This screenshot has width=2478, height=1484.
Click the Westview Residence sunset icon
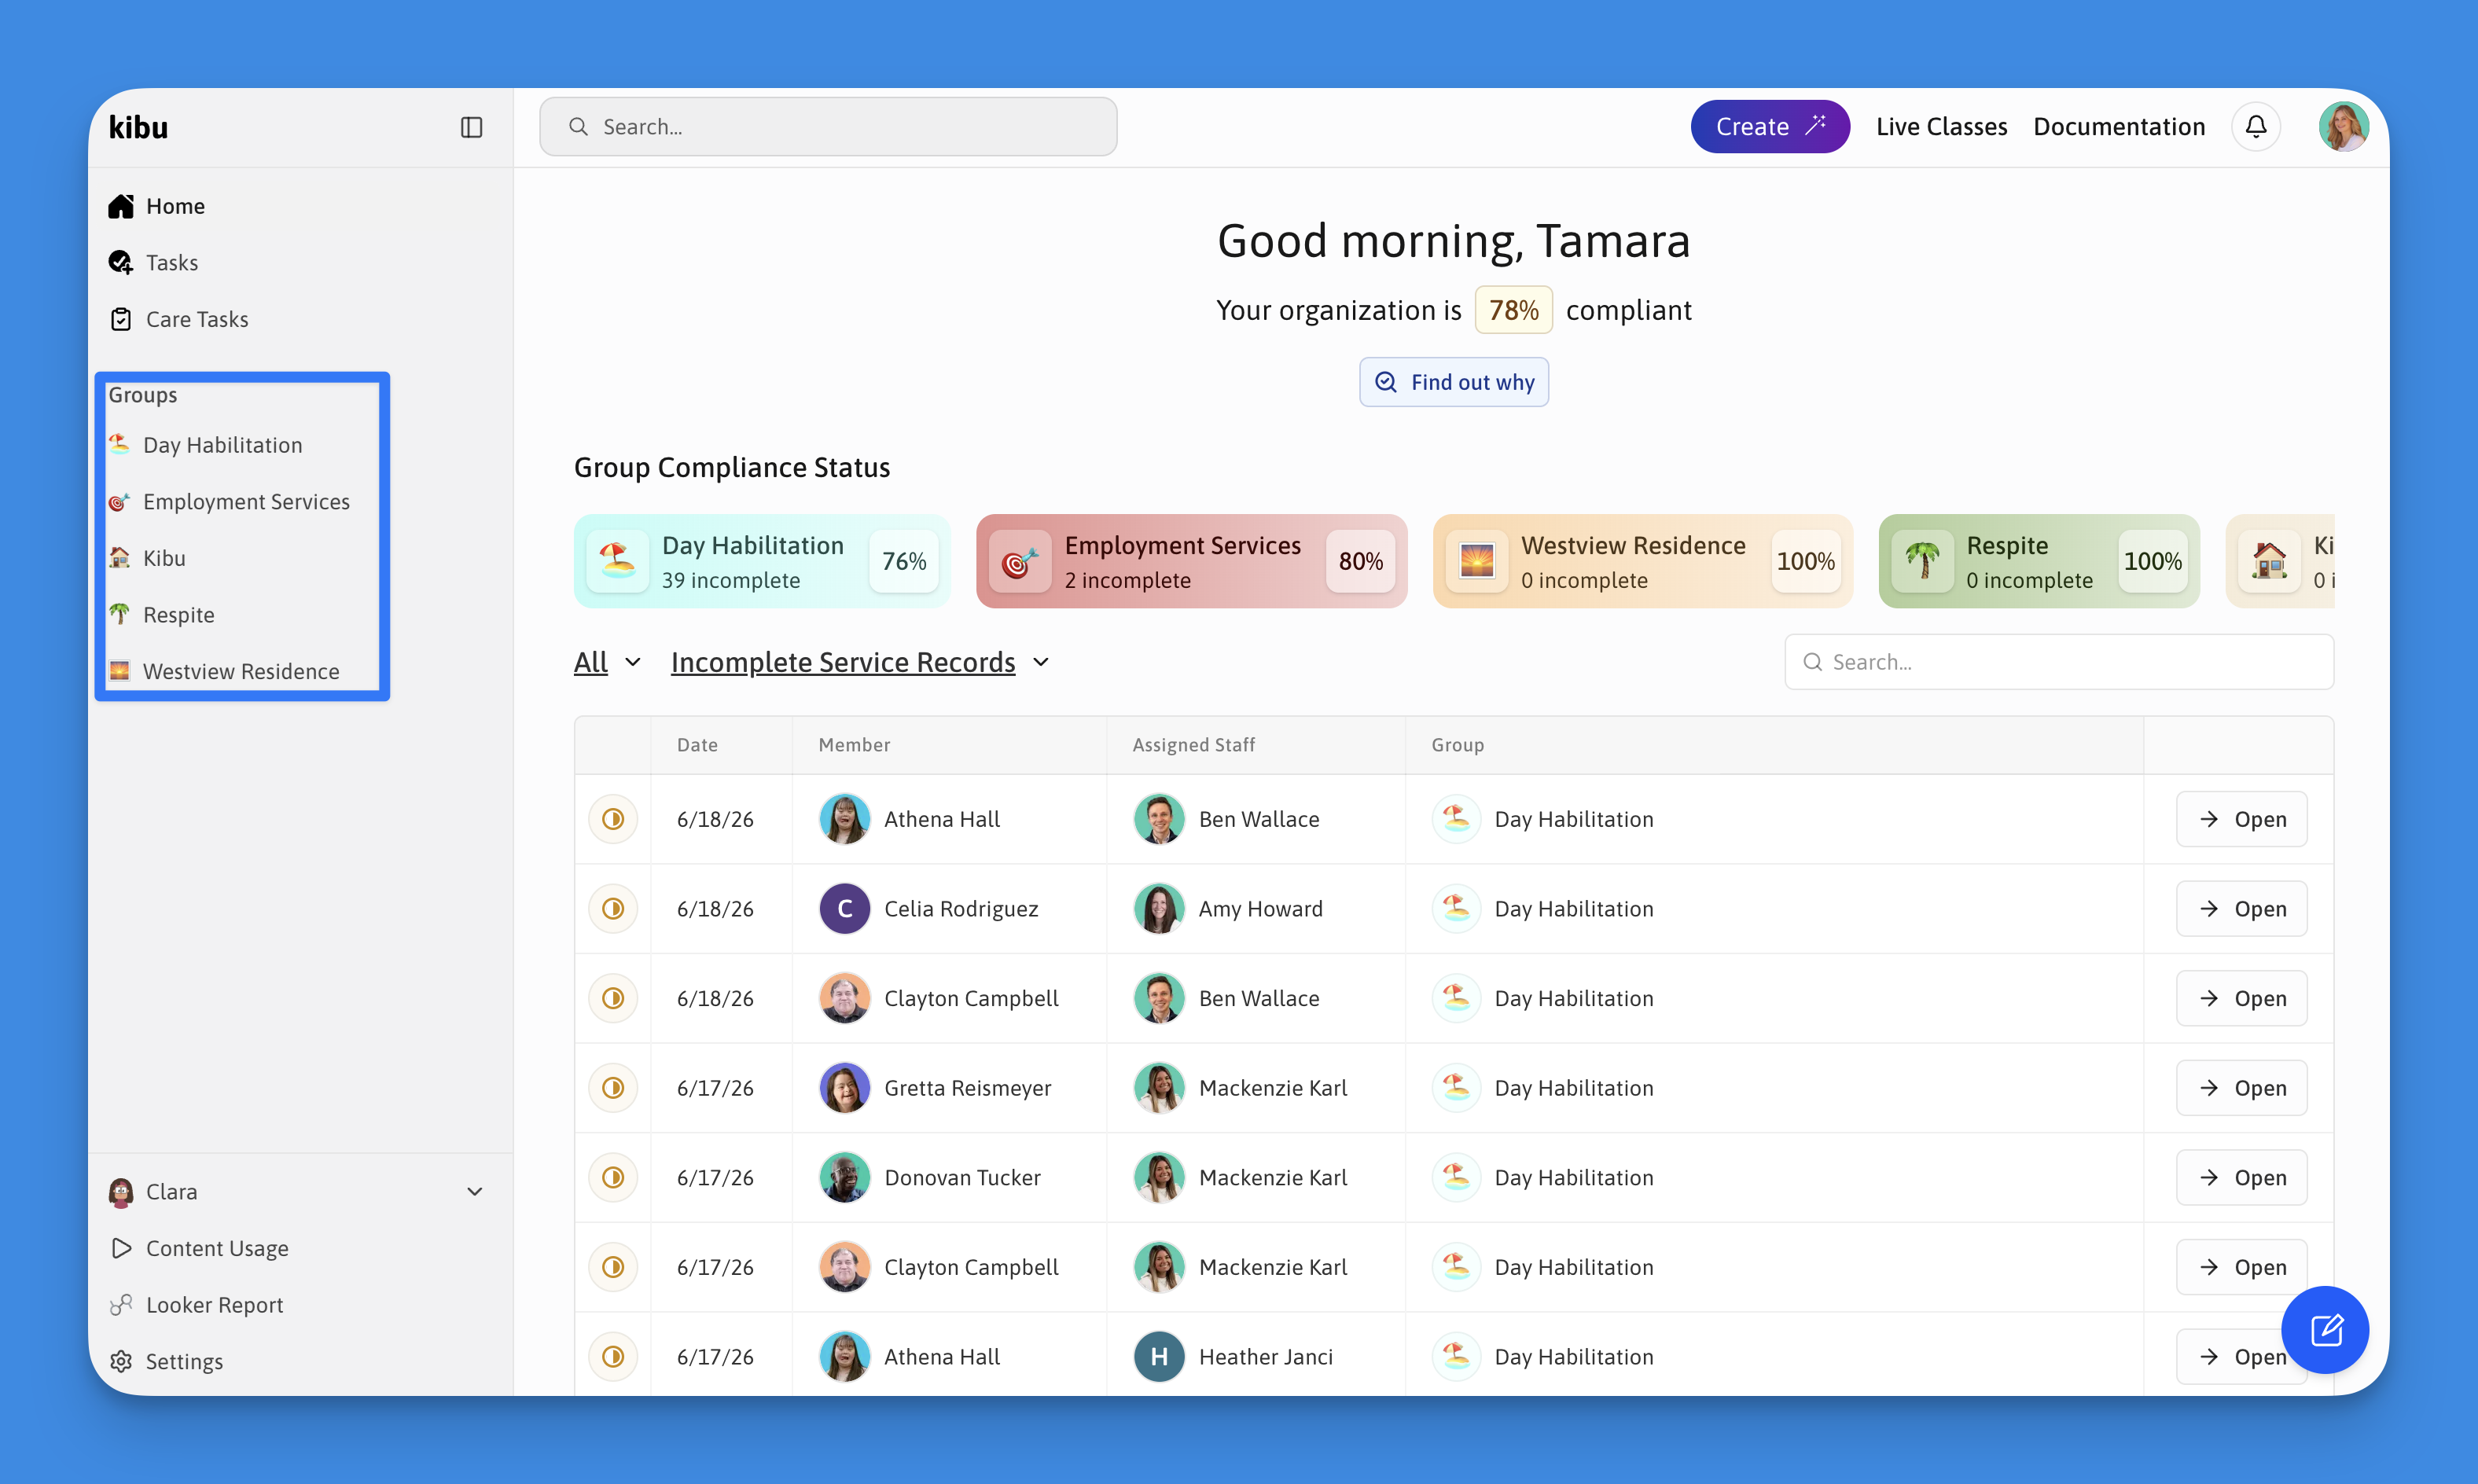1477,561
